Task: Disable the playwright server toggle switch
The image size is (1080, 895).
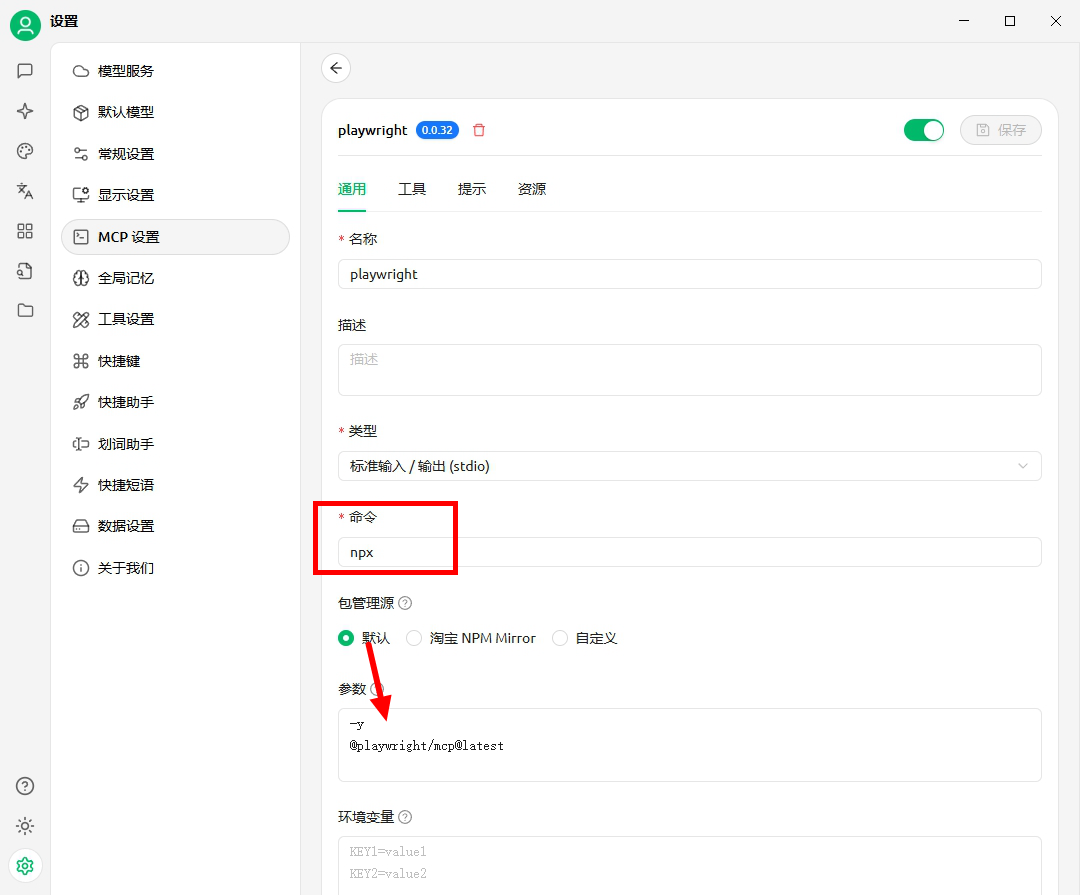Action: (x=924, y=130)
